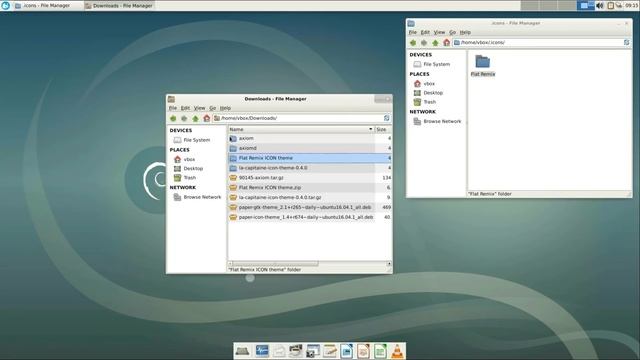Open the text editor notepad dock icon

[x=330, y=351]
